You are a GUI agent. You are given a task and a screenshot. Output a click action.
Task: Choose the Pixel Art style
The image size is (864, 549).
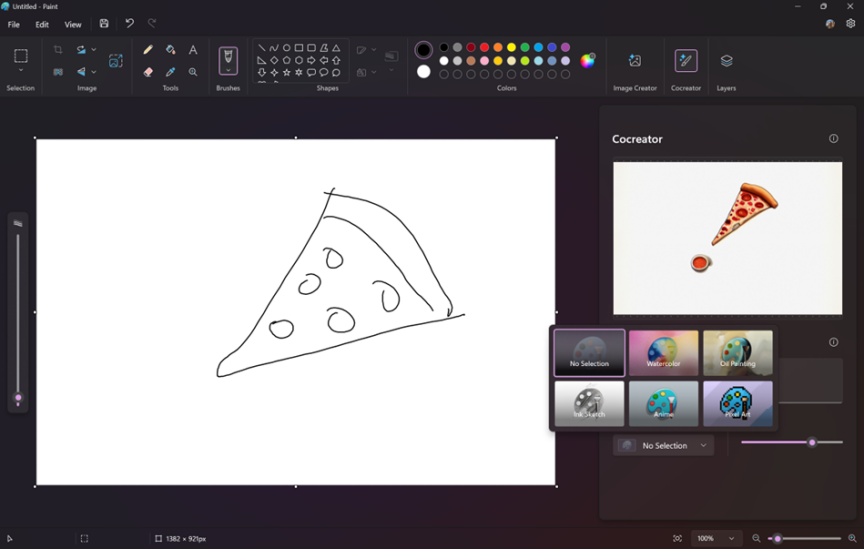738,403
